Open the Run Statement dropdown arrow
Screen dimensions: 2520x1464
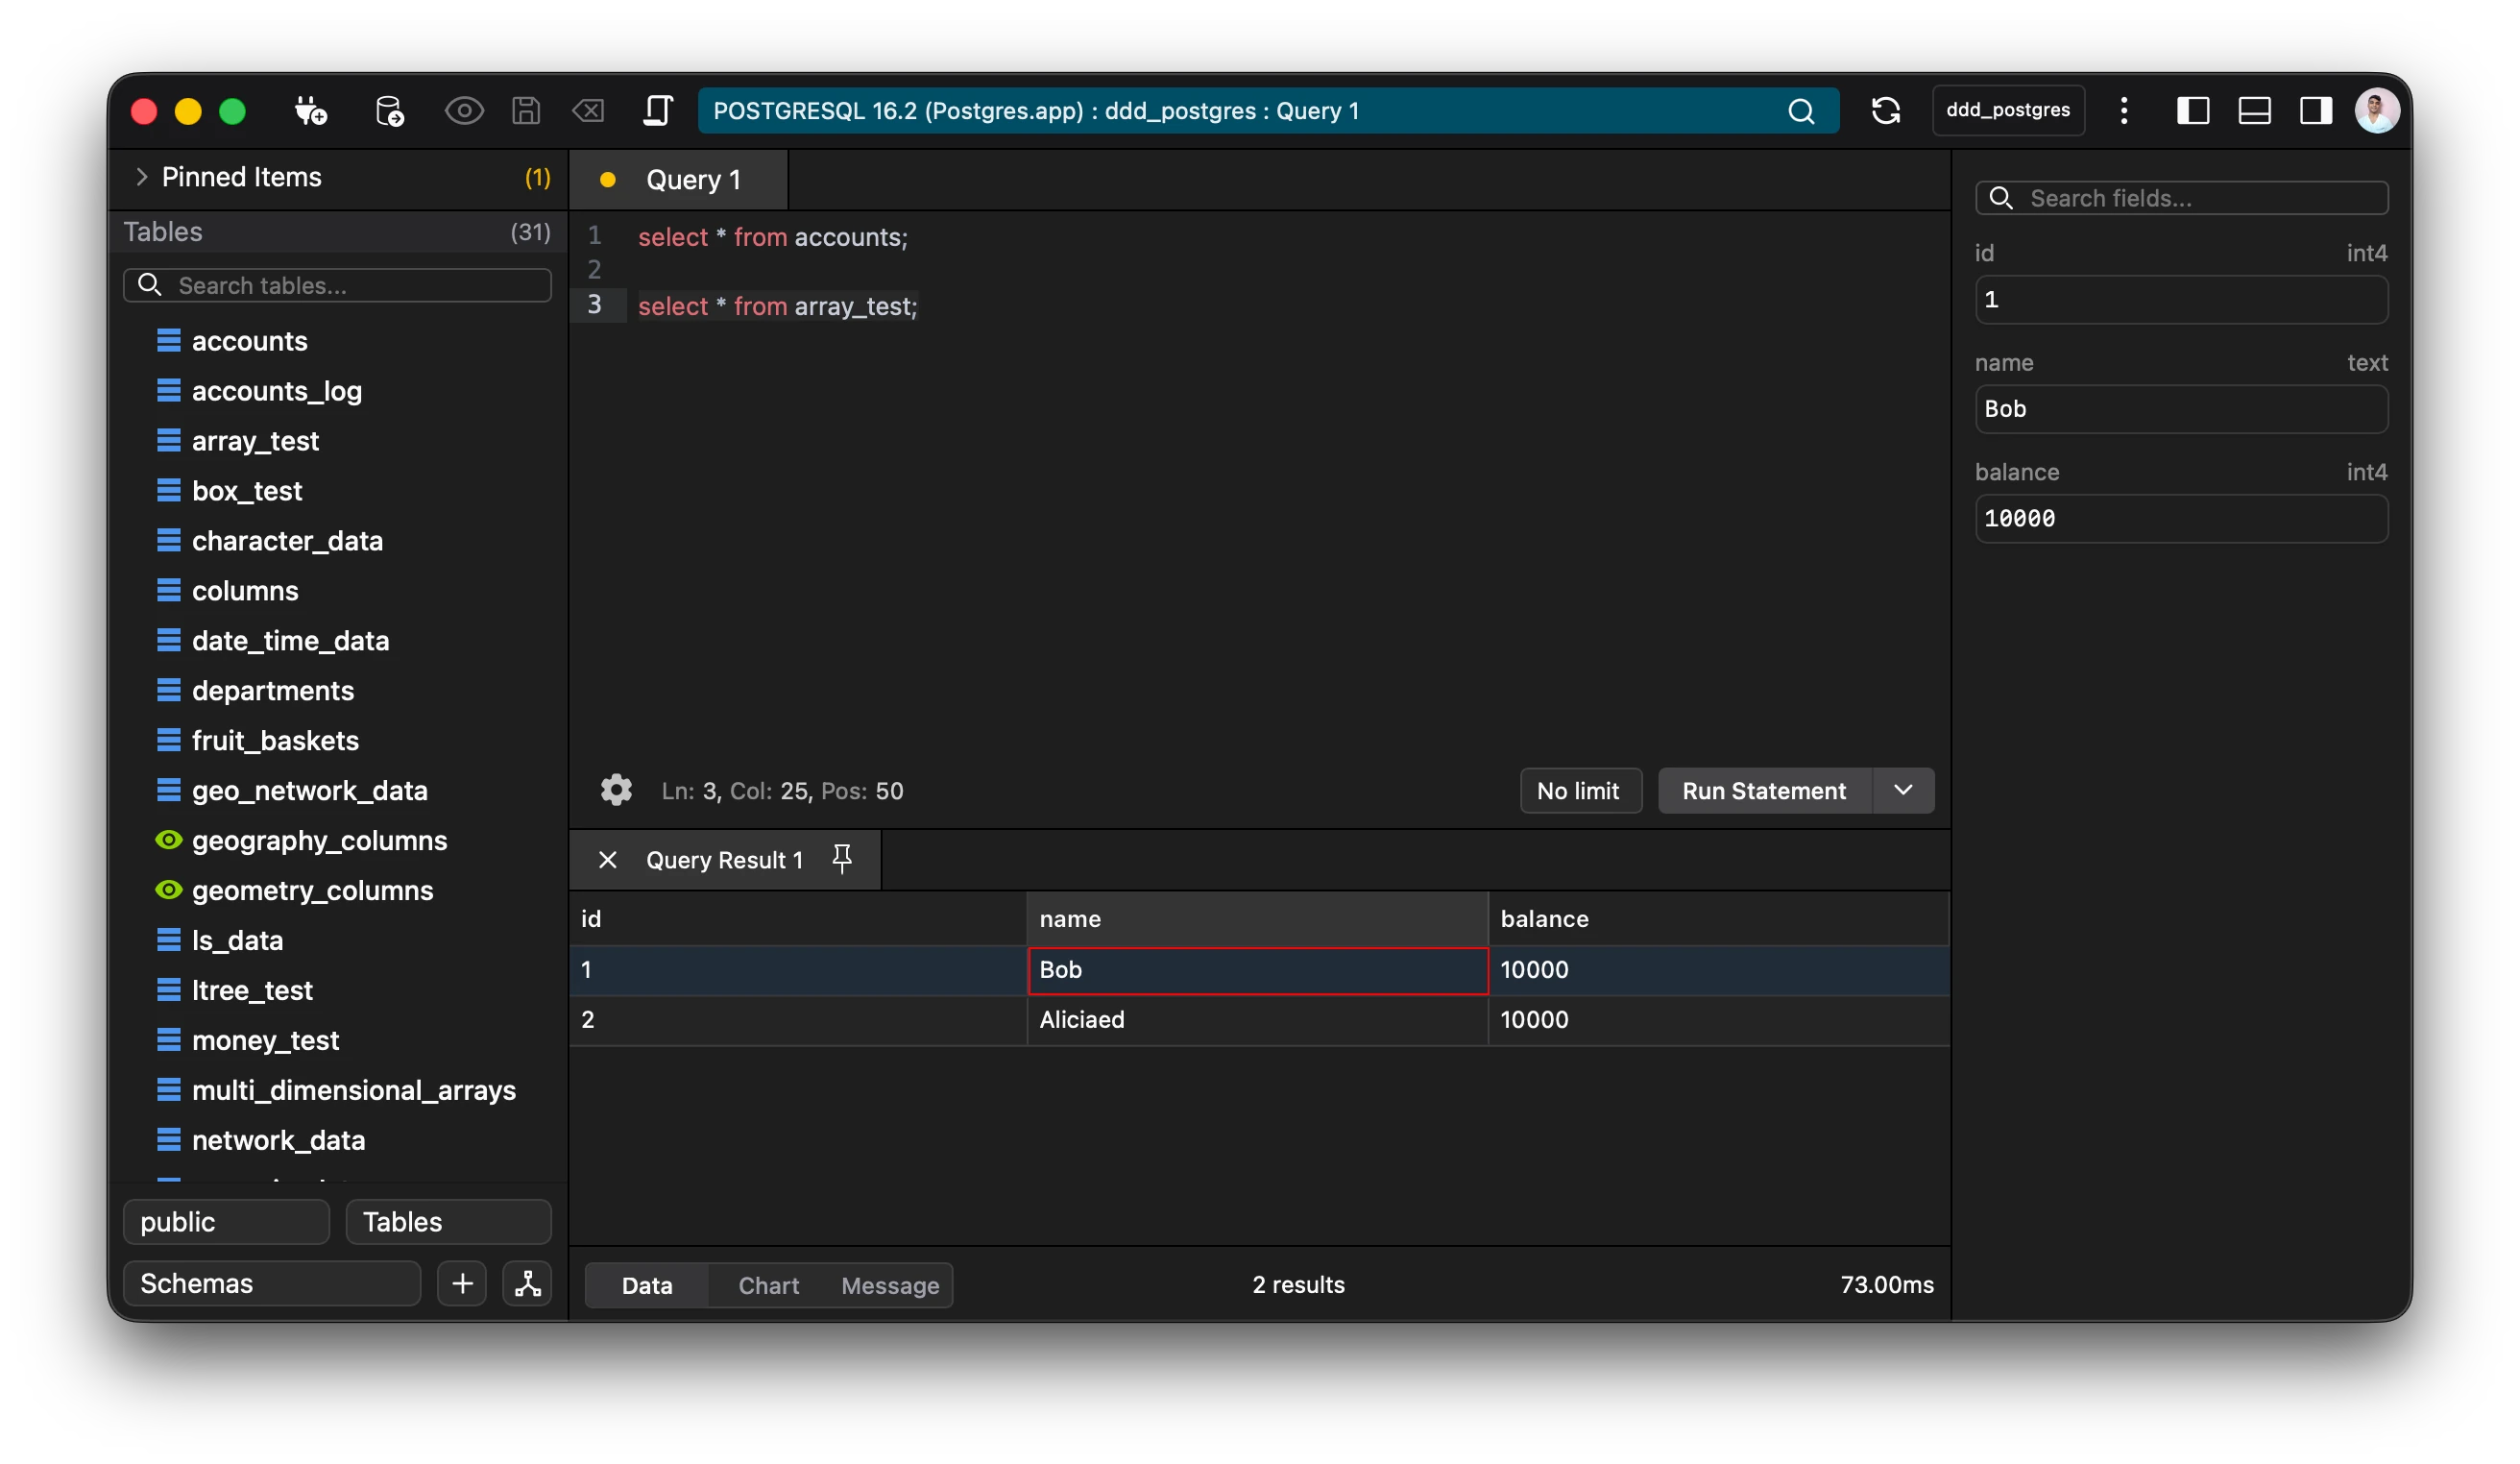point(1903,790)
